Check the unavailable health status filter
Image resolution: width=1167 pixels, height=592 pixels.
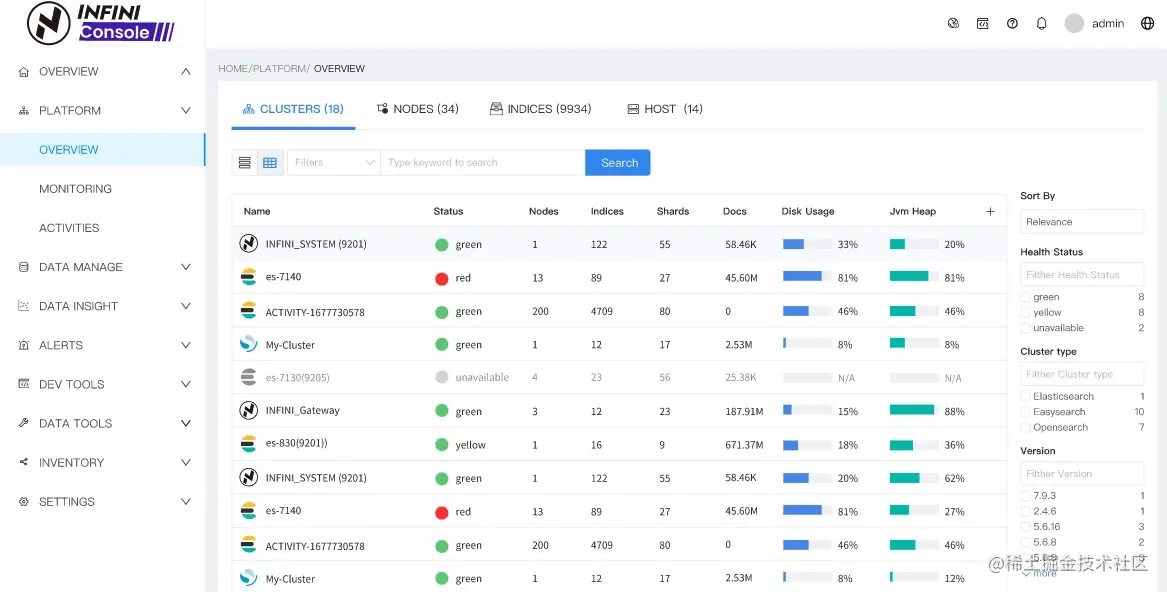click(x=1026, y=328)
